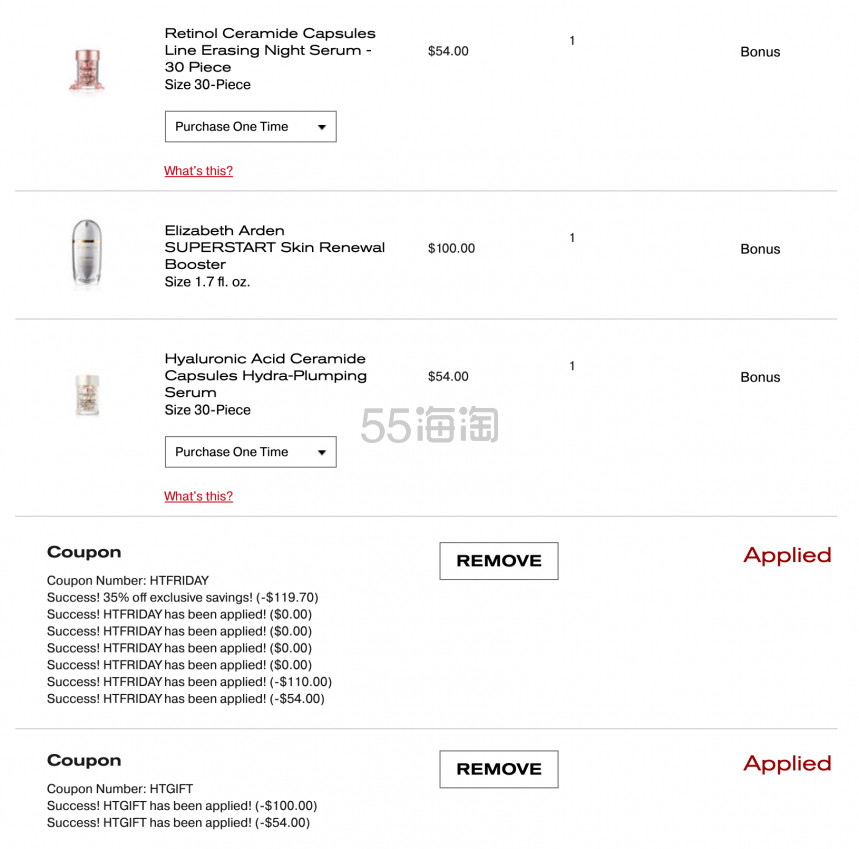Remove the HTFRIDAY coupon
Image resolution: width=859 pixels, height=849 pixels.
pyautogui.click(x=499, y=561)
